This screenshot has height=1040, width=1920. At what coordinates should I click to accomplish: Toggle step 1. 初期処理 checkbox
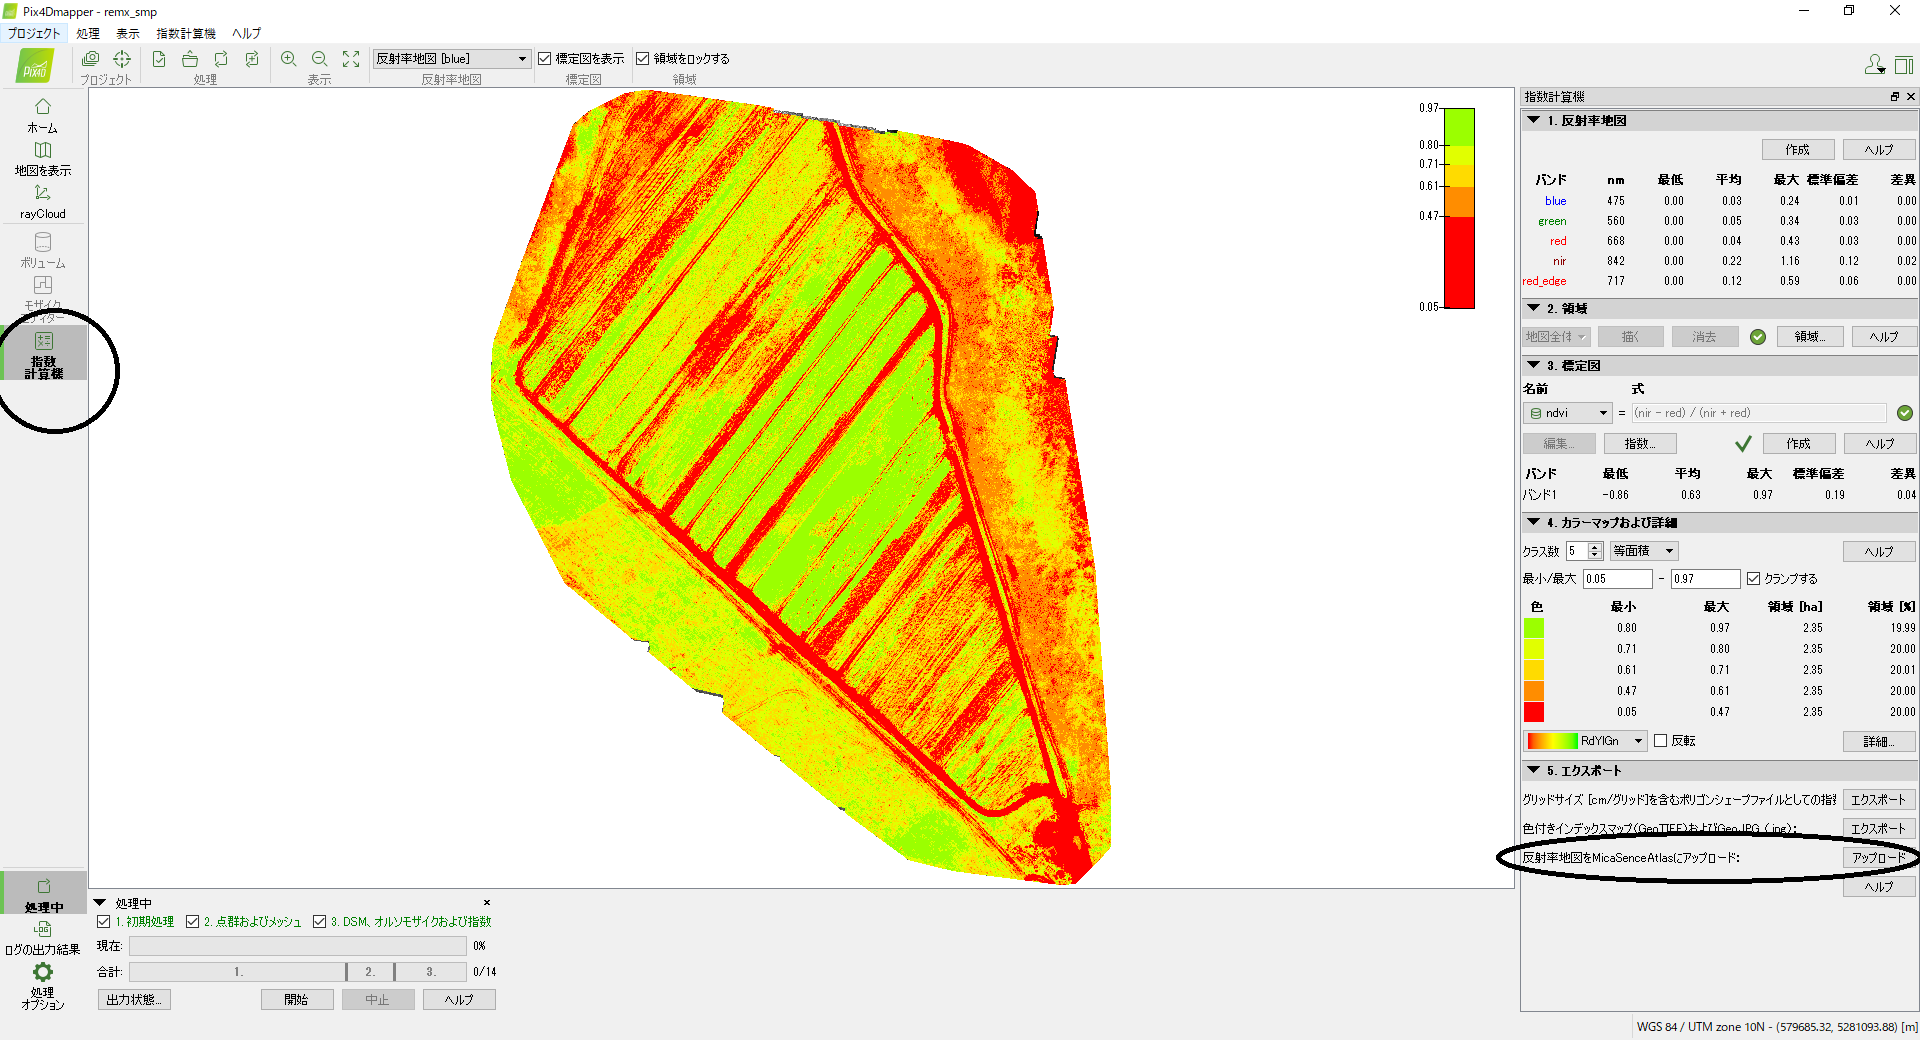(104, 922)
